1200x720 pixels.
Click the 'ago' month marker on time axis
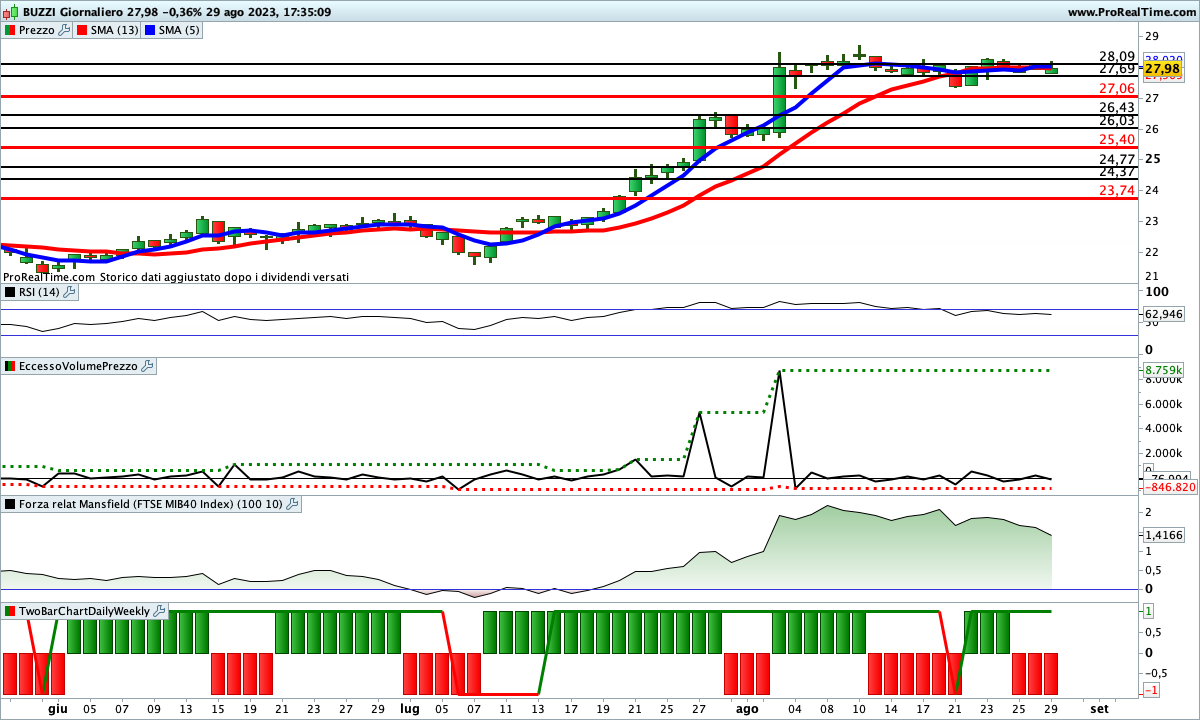pyautogui.click(x=747, y=707)
